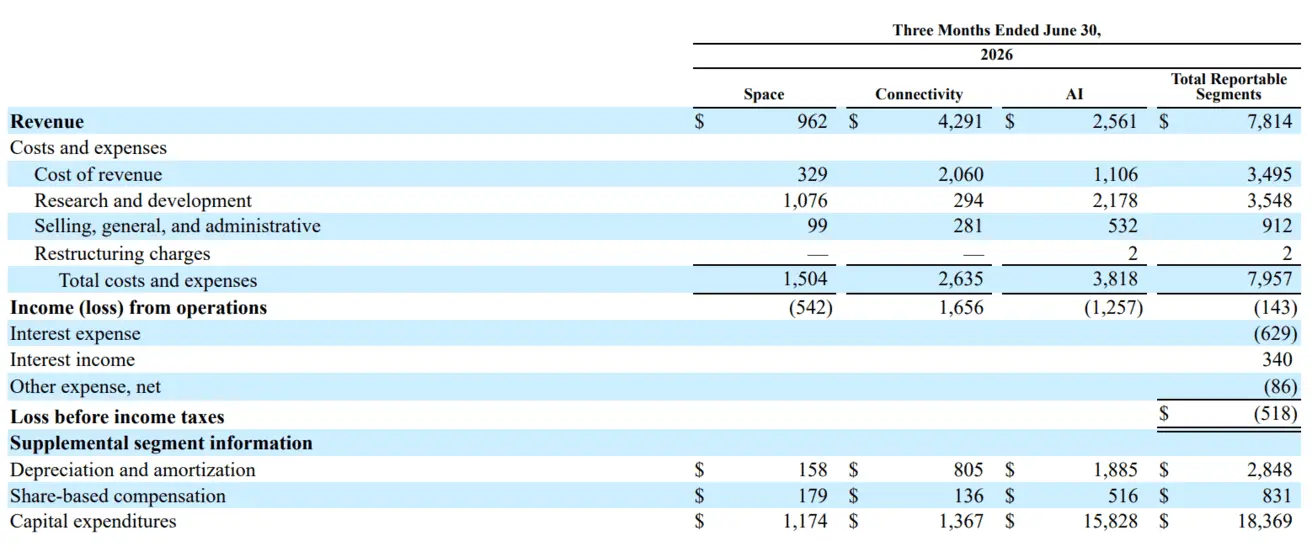Click the 2026 year heading
The image size is (1312, 557).
pos(996,55)
